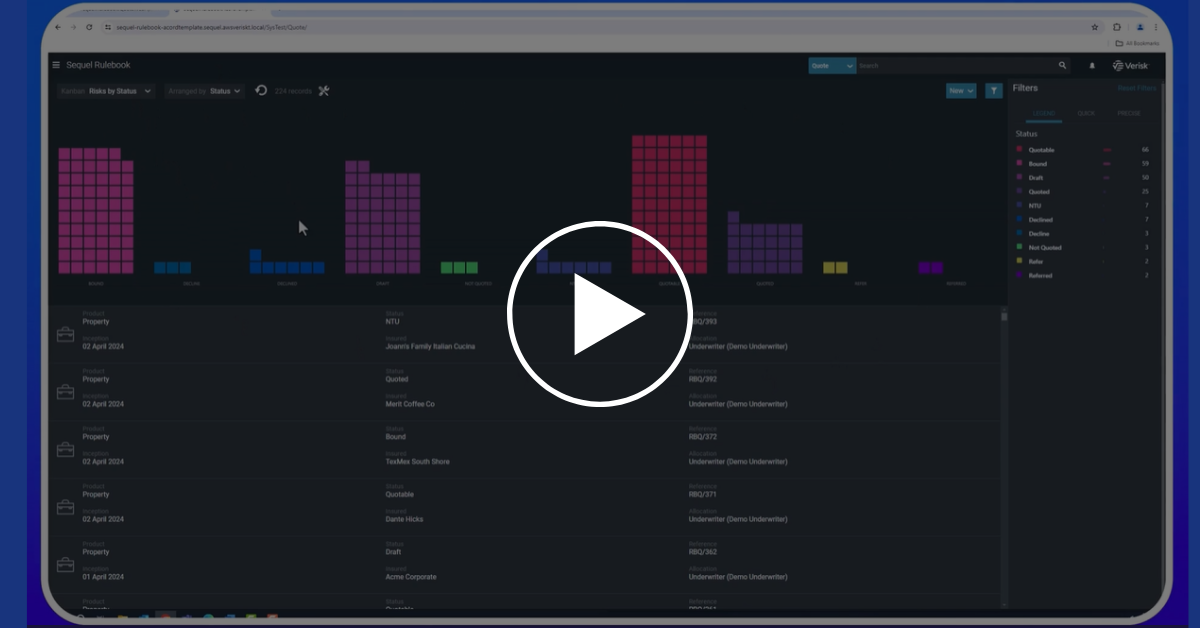Click inside the Search input field
The image size is (1200, 628).
click(x=955, y=66)
